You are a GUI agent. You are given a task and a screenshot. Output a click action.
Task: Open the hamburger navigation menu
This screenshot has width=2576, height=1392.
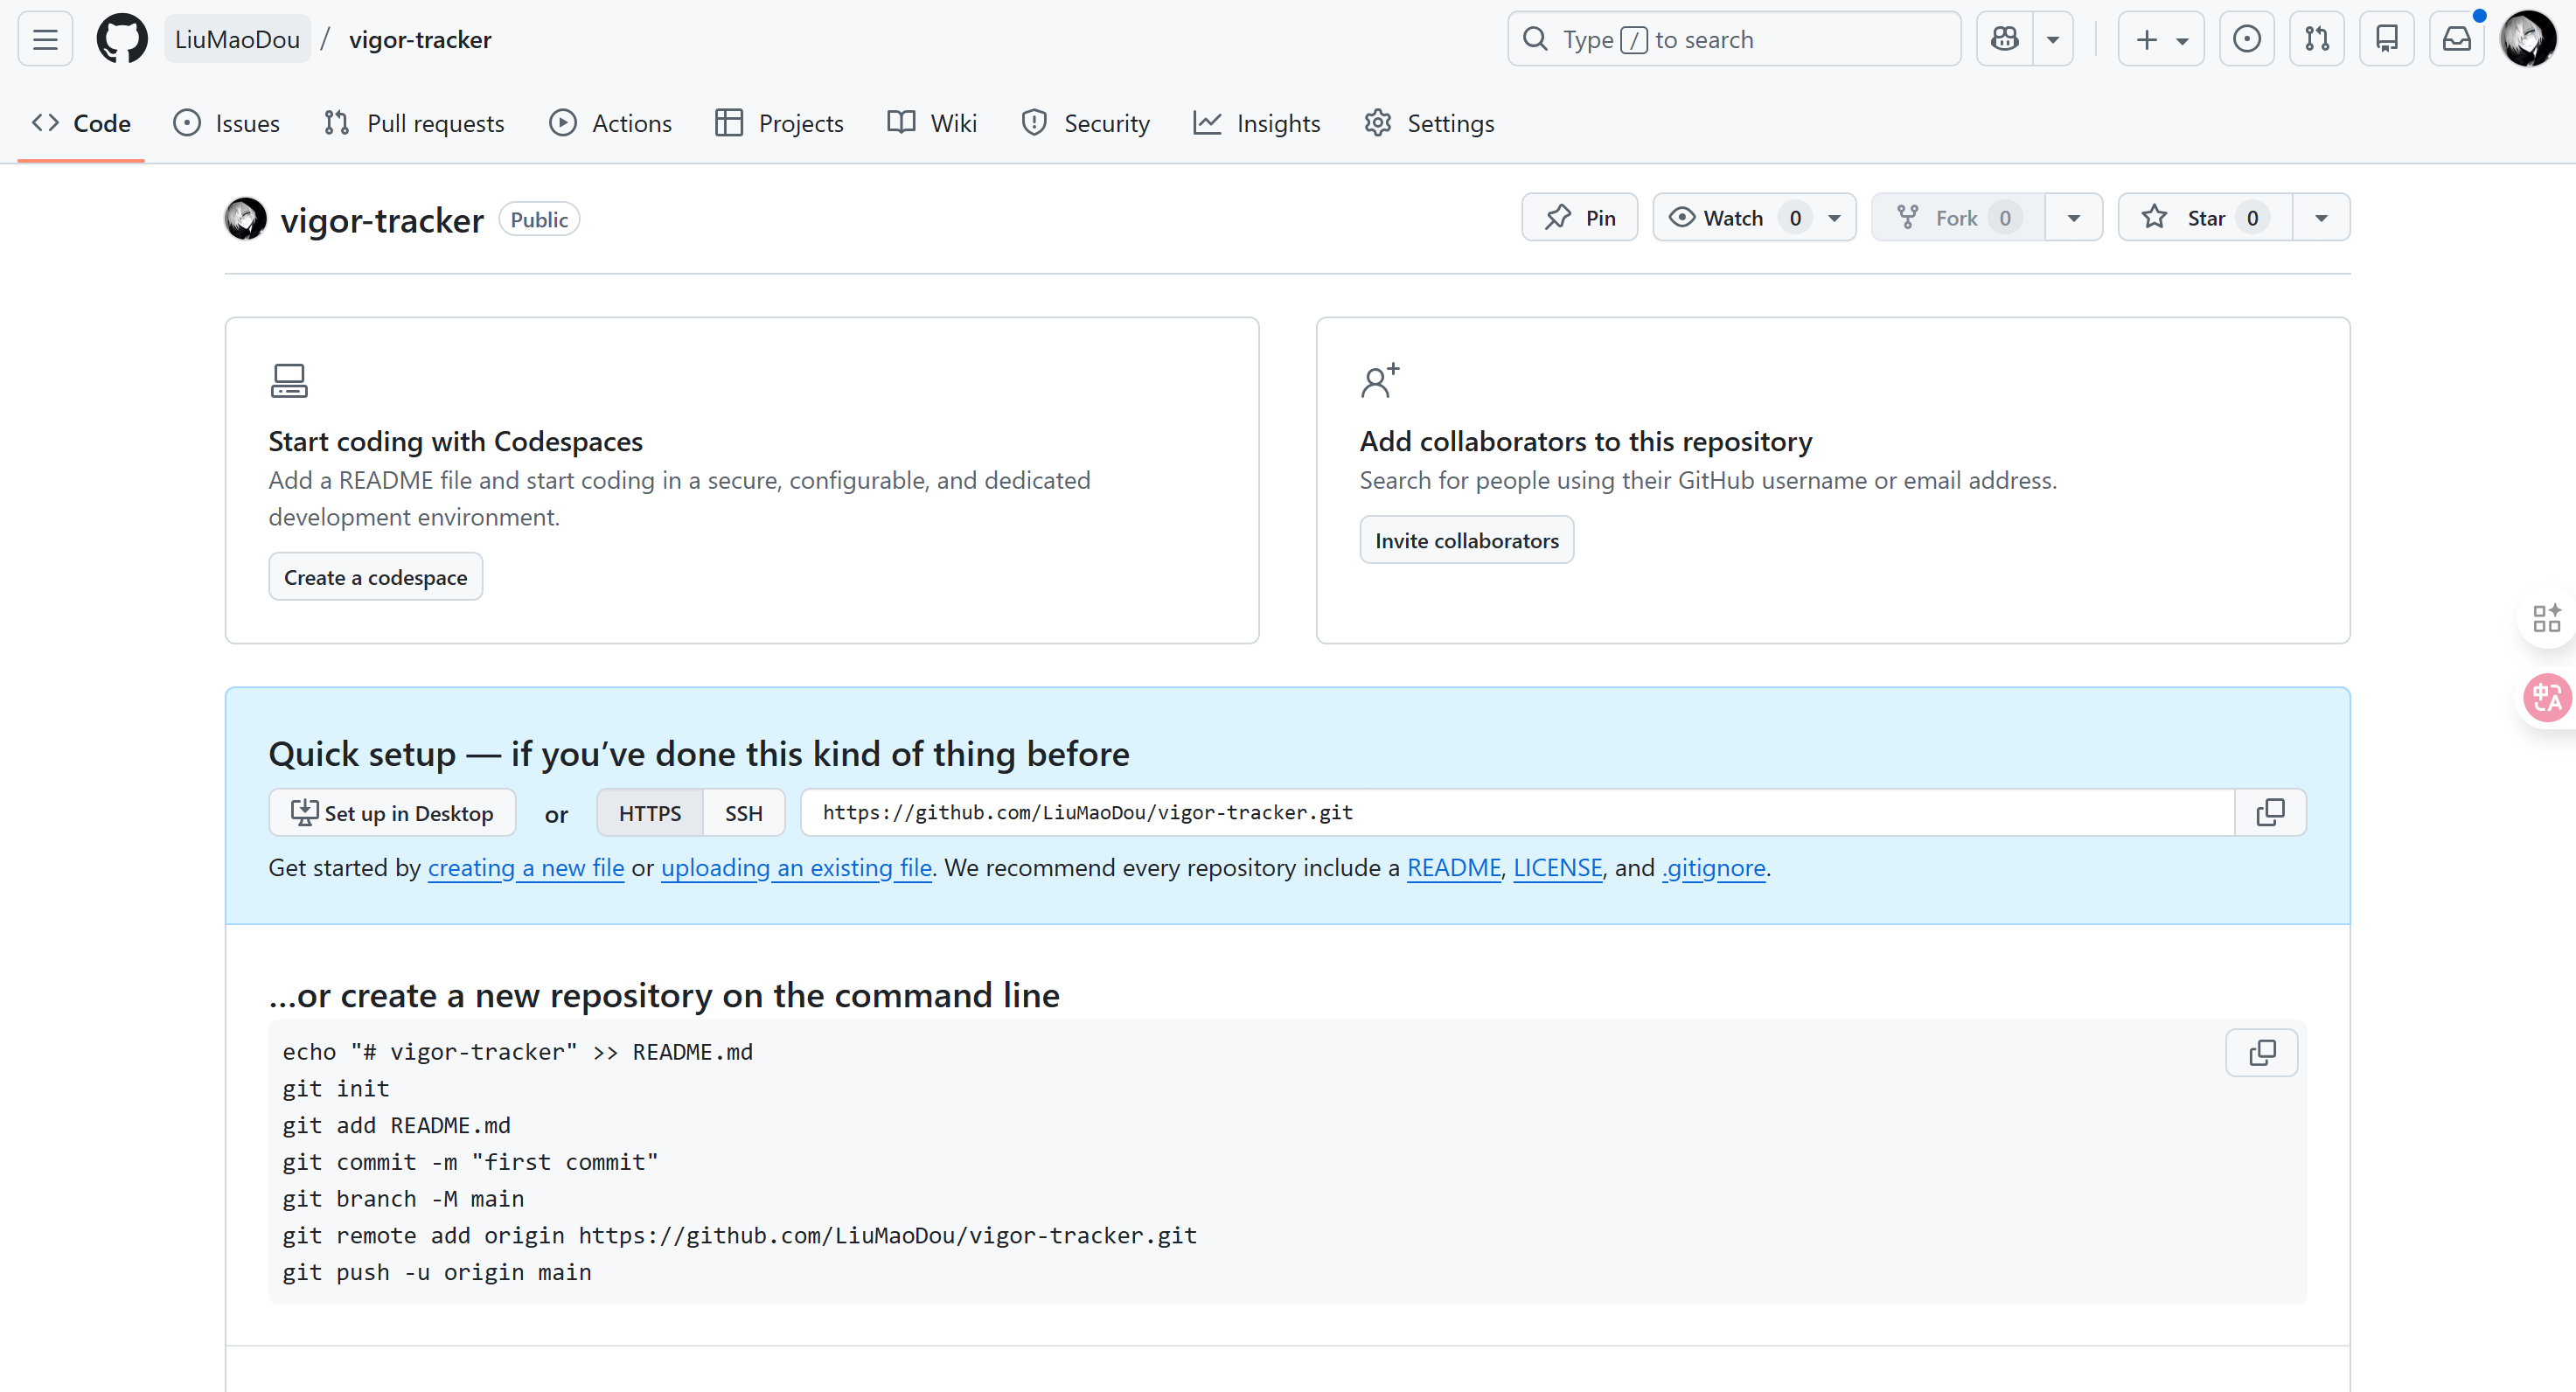pos(45,39)
